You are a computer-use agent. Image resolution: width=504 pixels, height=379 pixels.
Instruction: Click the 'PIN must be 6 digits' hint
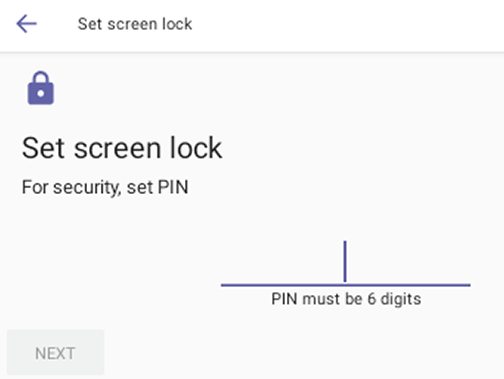point(346,299)
